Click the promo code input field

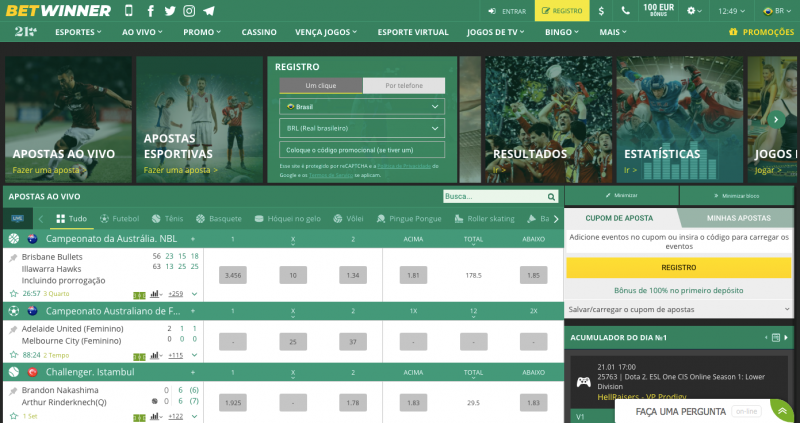[x=362, y=150]
